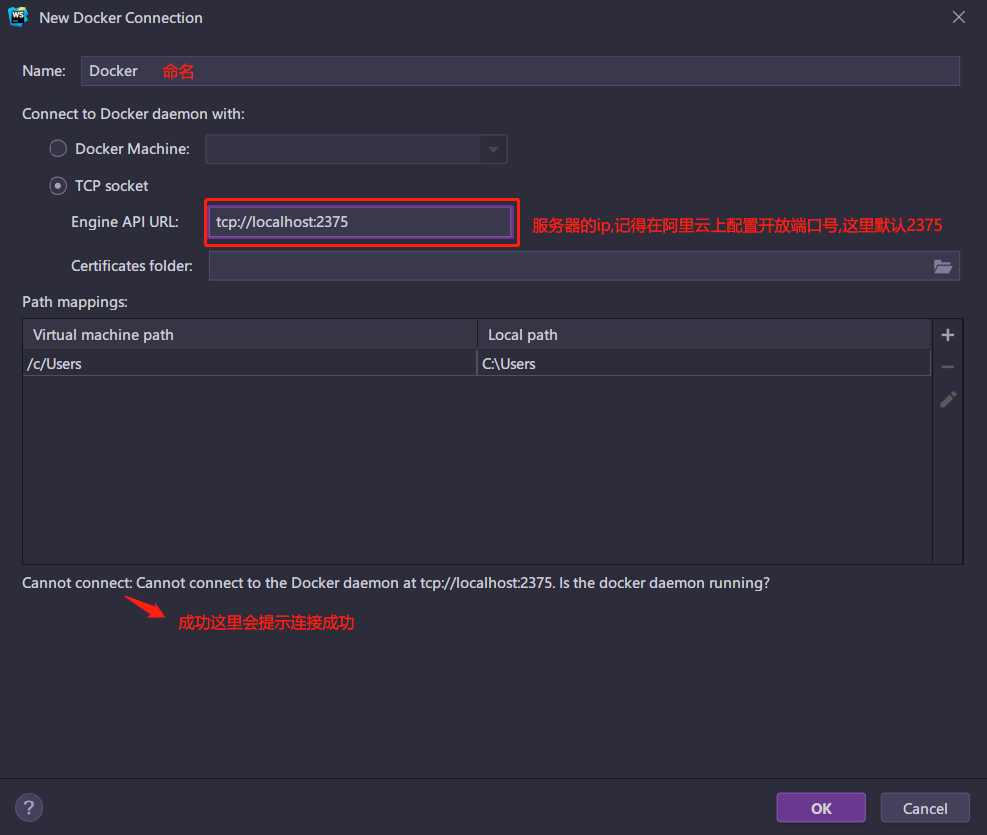
Task: Add a new path mapping with plus icon
Action: (x=947, y=335)
